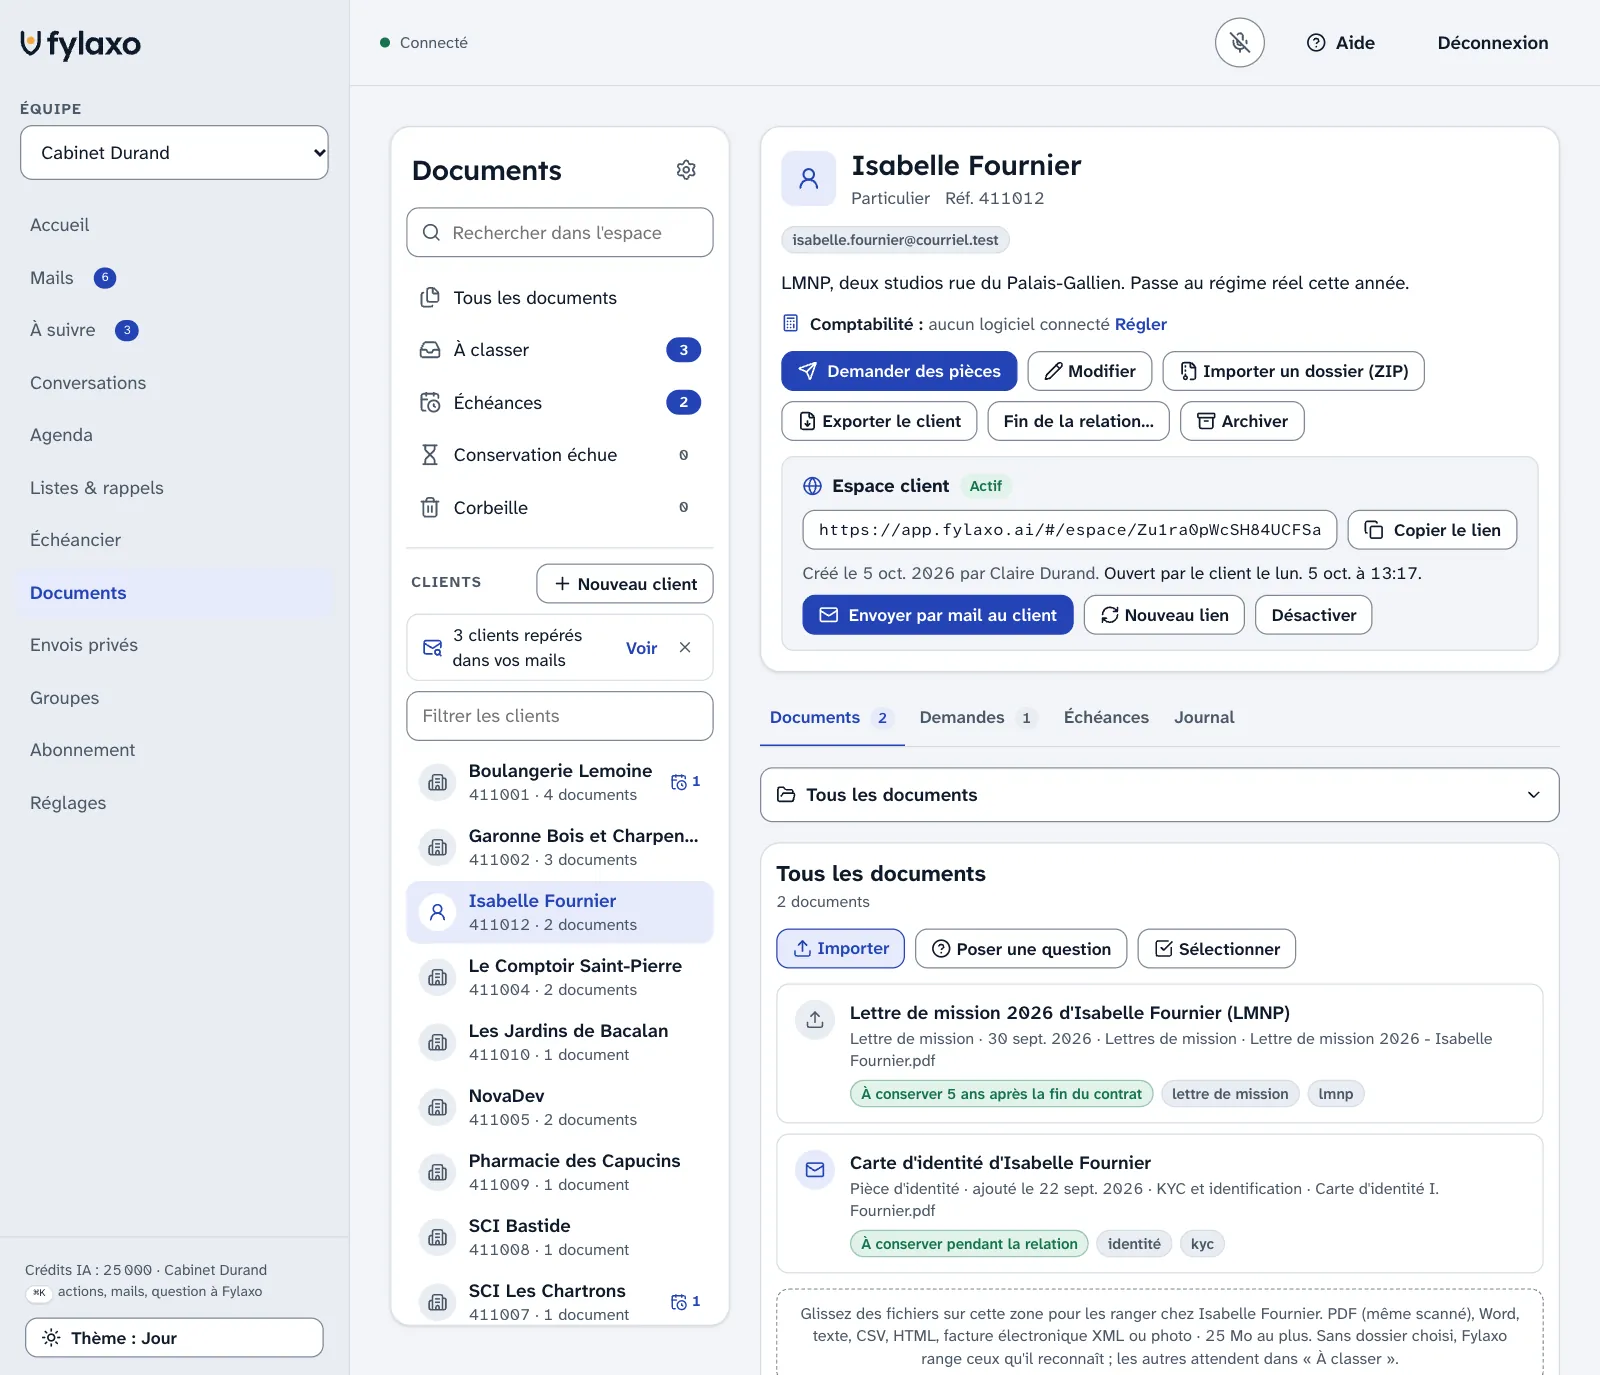The width and height of the screenshot is (1600, 1375).
Task: Click Copier le lien button
Action: tap(1432, 530)
